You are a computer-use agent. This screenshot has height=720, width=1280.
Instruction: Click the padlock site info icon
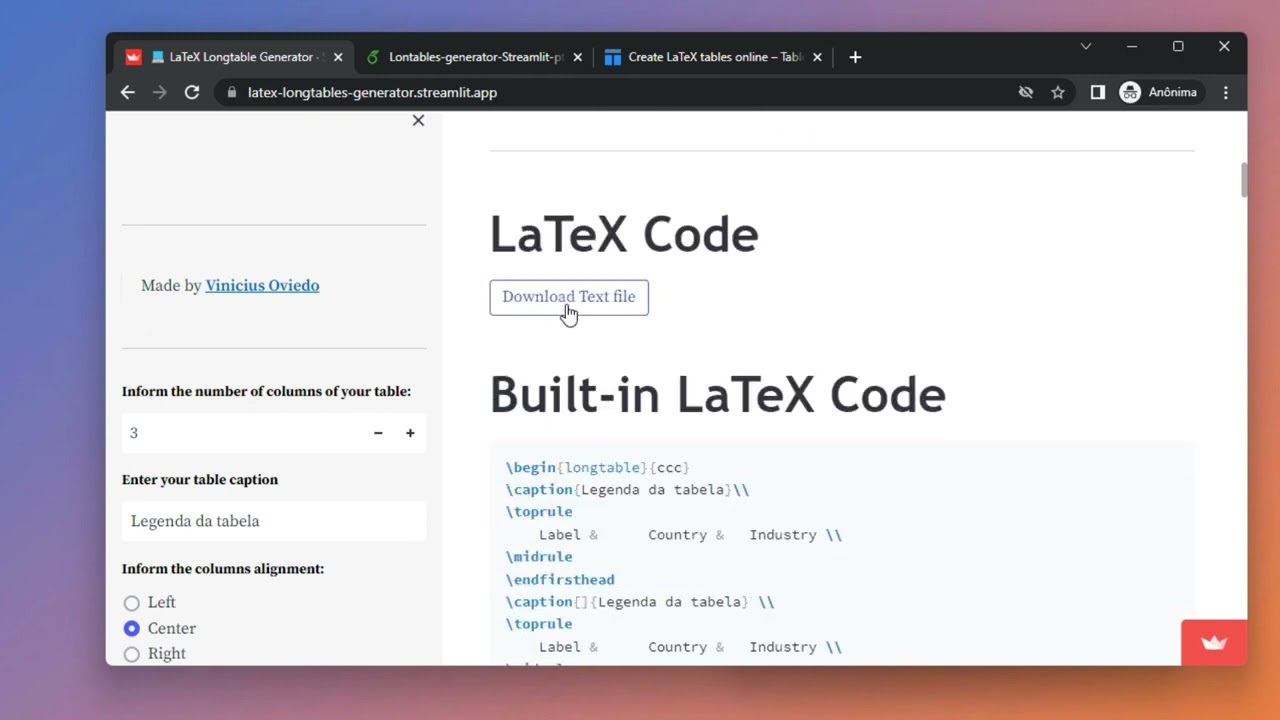(x=232, y=92)
